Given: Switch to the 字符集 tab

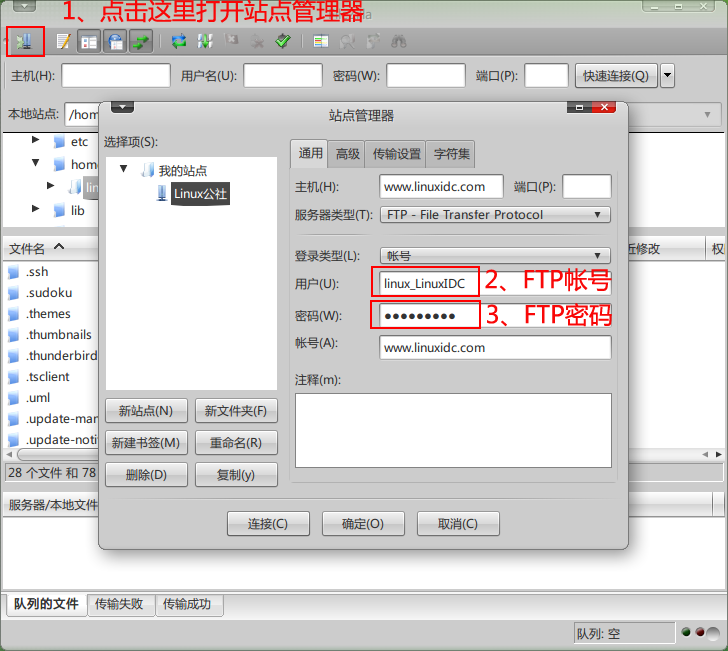Looking at the screenshot, I should click(x=451, y=154).
